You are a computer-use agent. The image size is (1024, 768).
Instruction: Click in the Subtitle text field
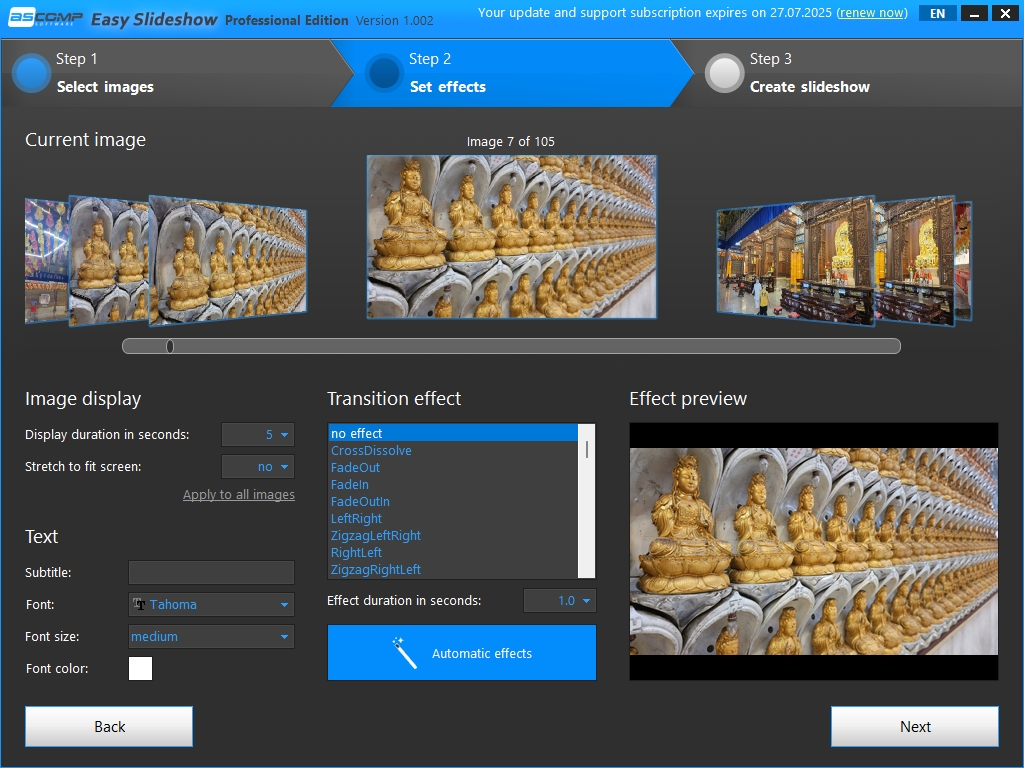click(212, 572)
